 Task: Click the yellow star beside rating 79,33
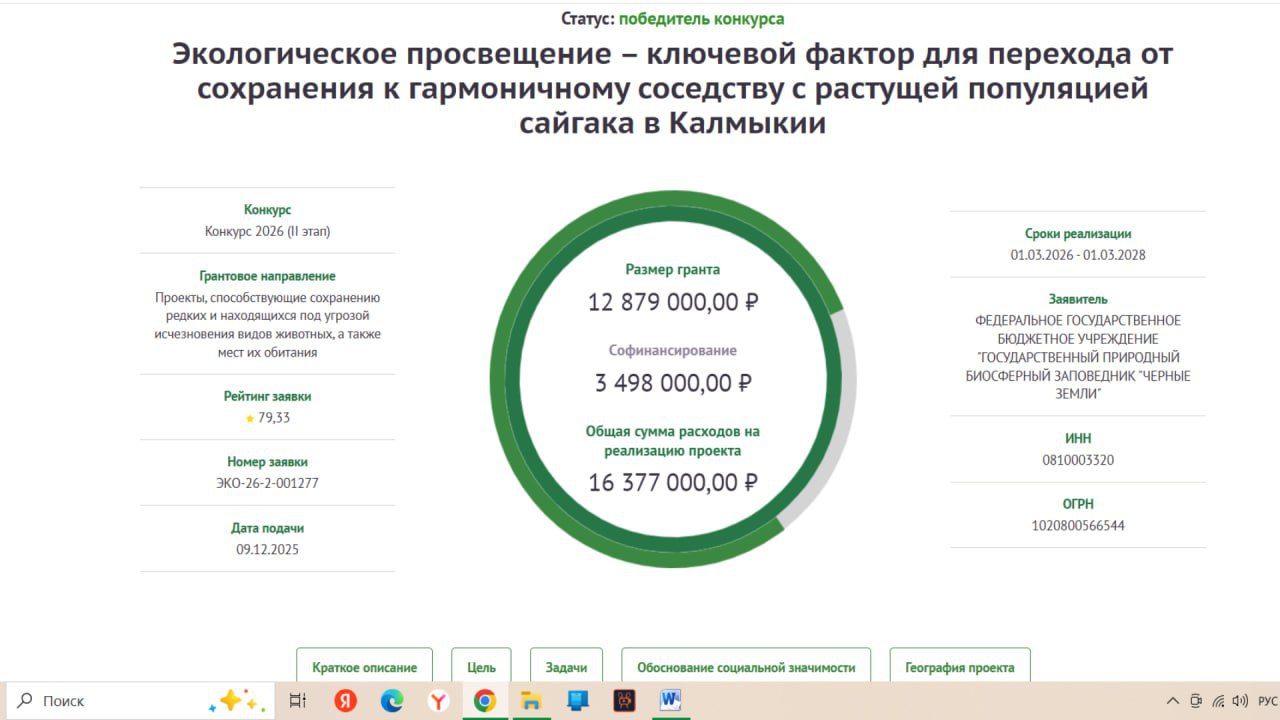point(250,419)
